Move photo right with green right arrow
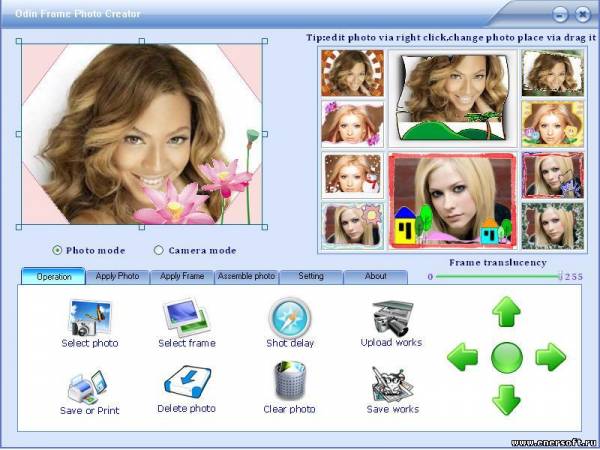Image resolution: width=600 pixels, height=450 pixels. pyautogui.click(x=551, y=357)
